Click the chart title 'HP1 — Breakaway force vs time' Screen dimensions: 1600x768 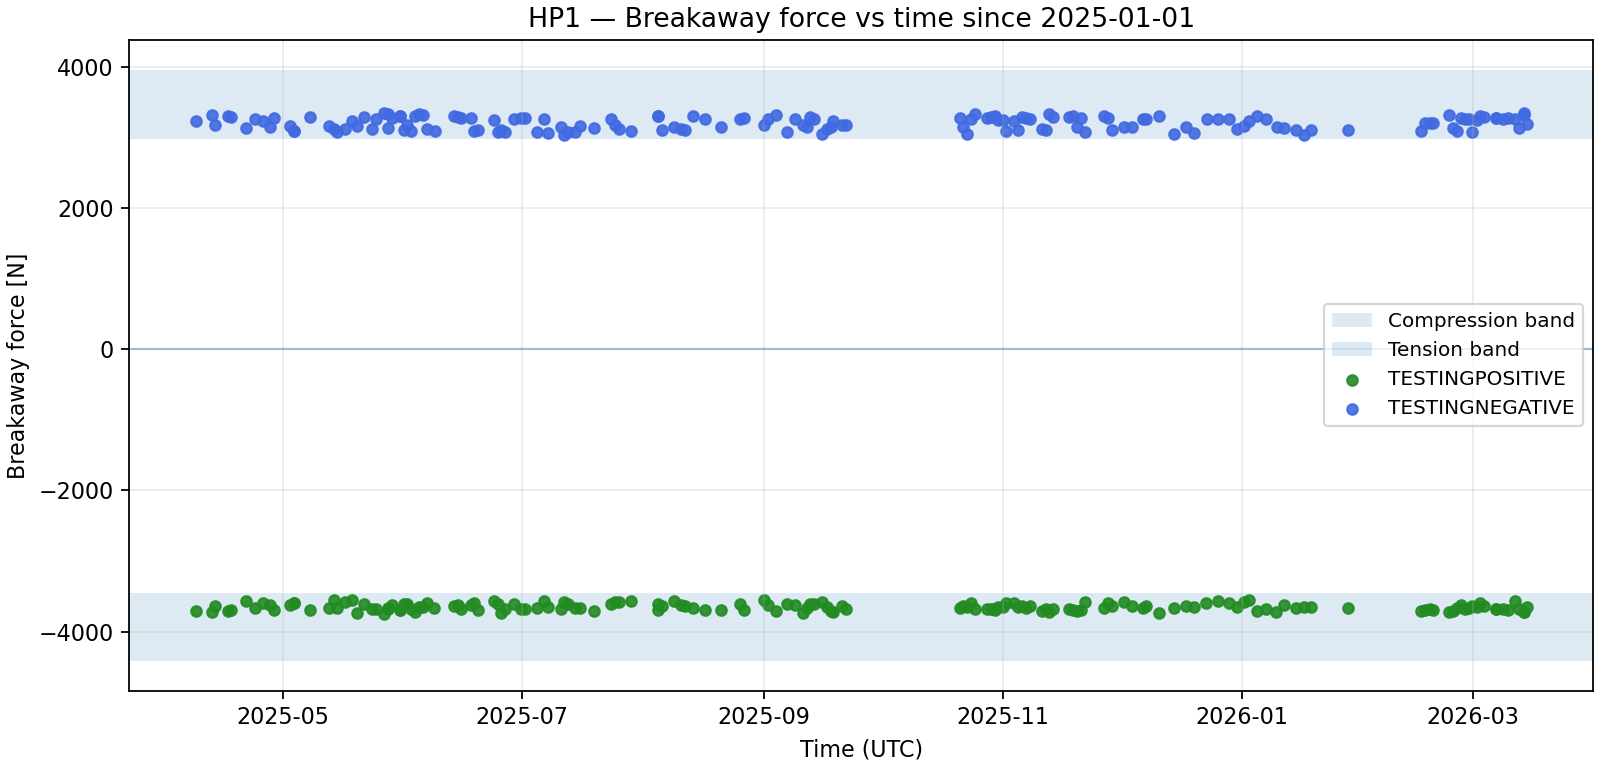861,18
